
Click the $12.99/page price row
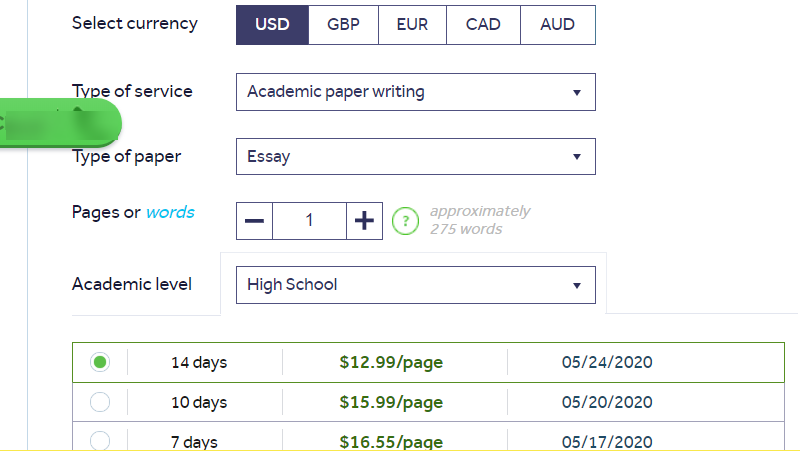click(428, 362)
